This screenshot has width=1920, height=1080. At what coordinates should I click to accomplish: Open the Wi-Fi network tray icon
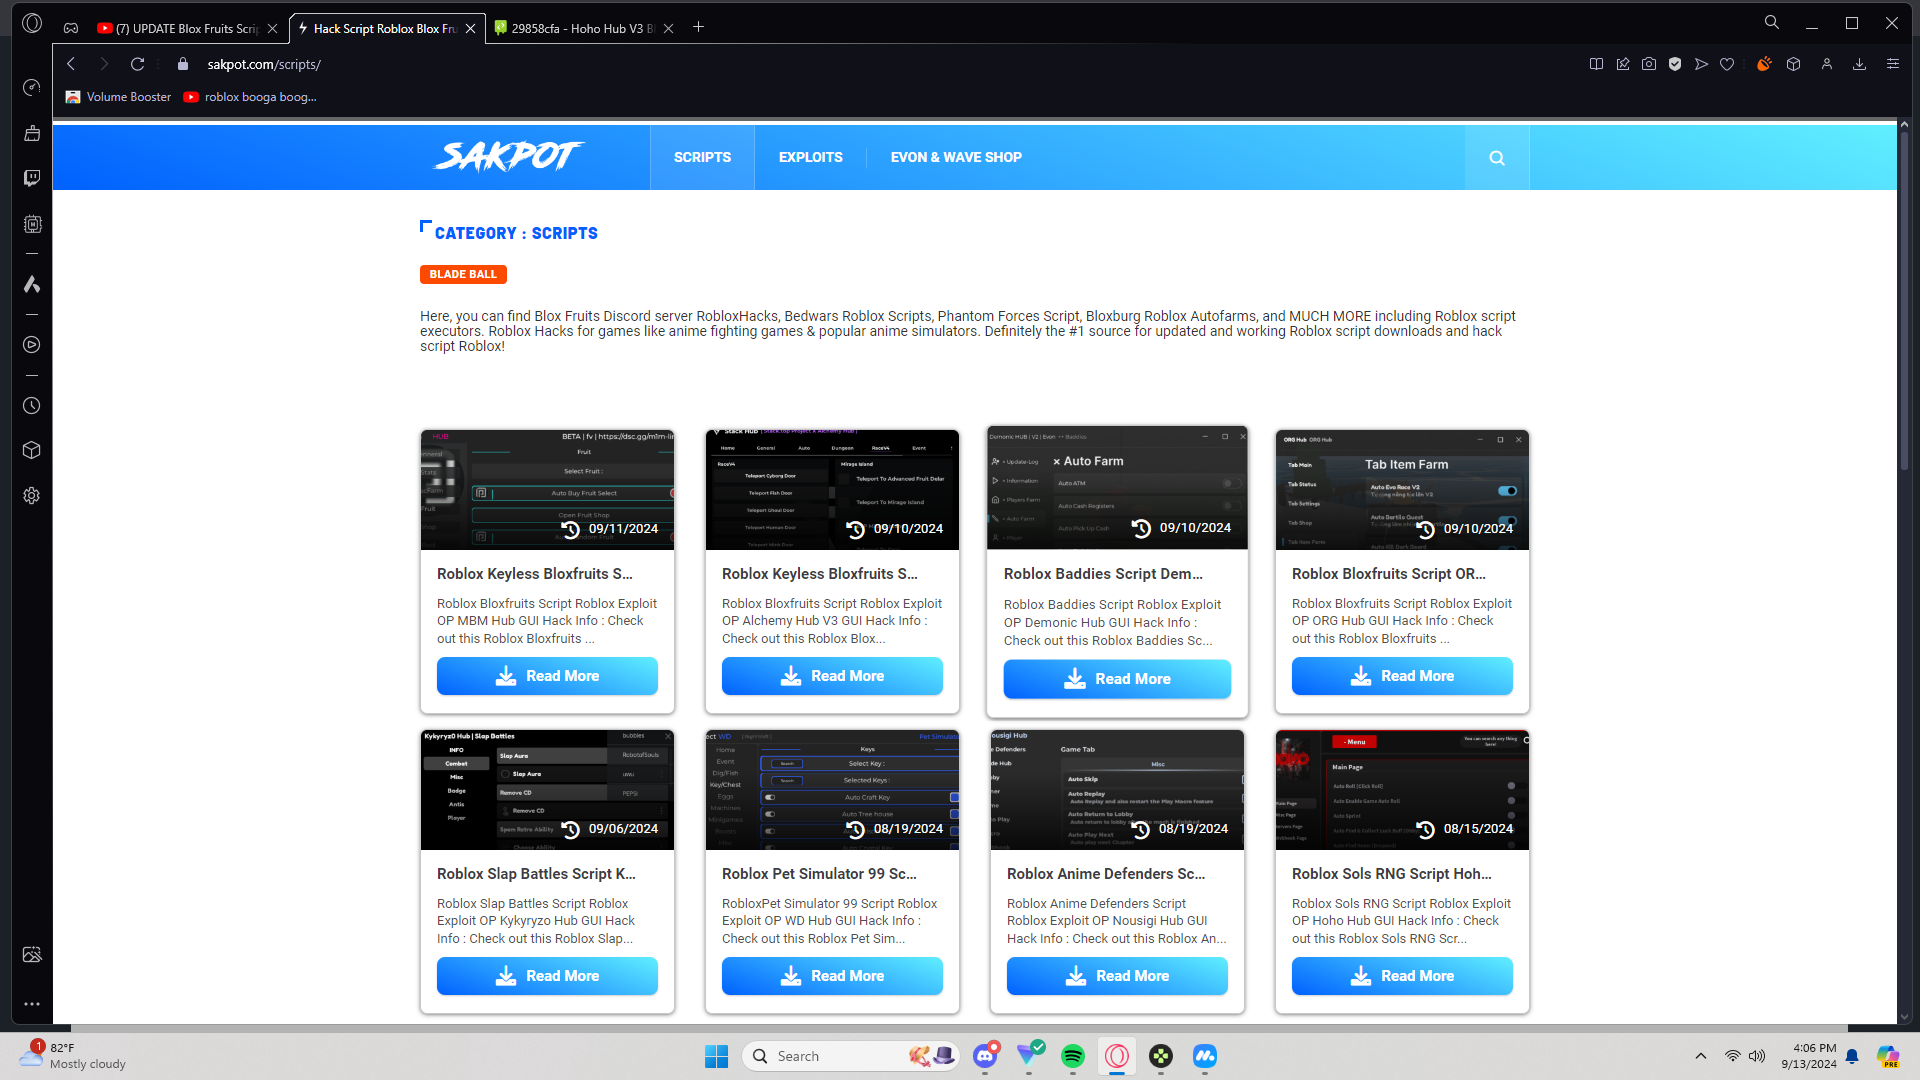(x=1732, y=1056)
